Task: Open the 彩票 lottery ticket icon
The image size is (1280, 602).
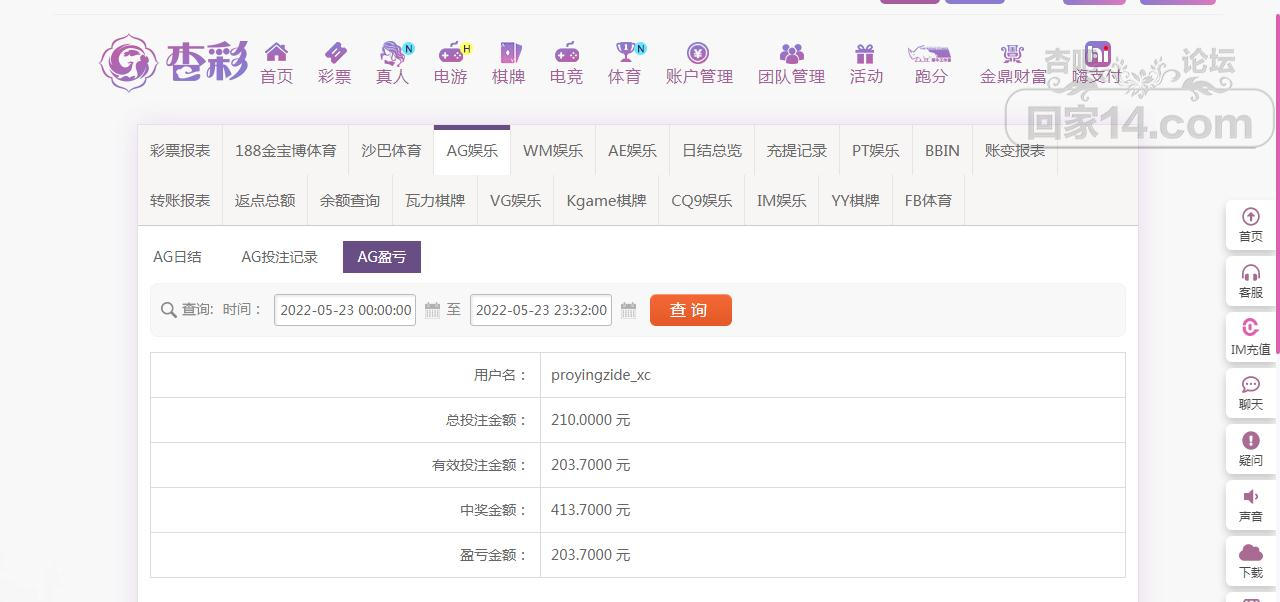Action: 334,53
